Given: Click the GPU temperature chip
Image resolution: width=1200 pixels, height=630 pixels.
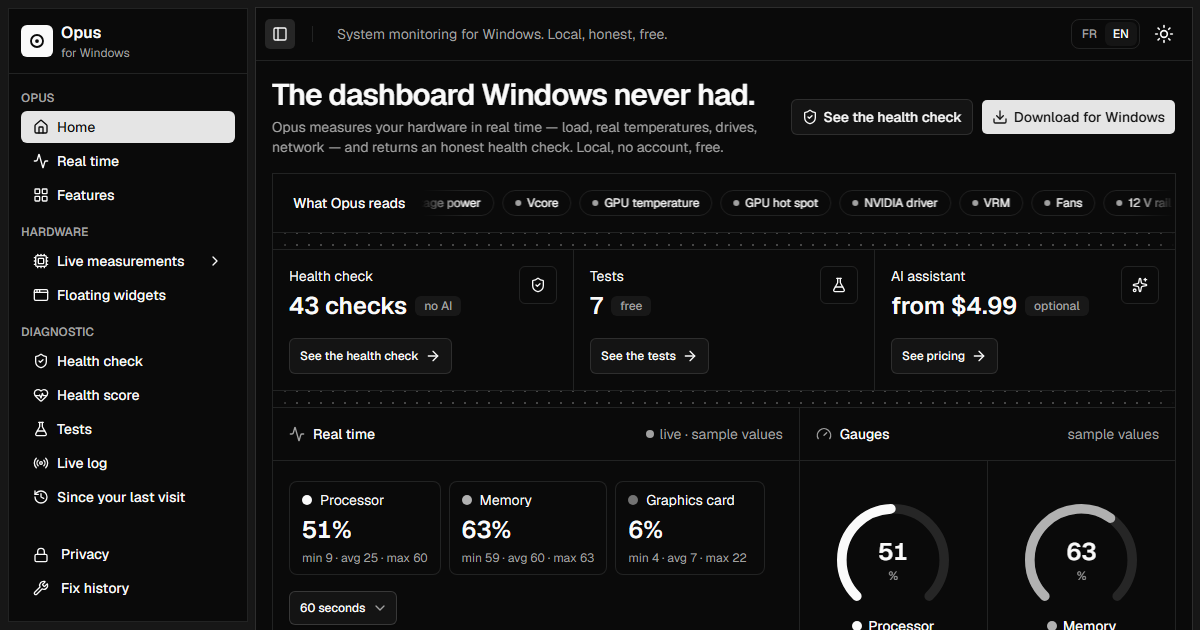Looking at the screenshot, I should pos(646,203).
